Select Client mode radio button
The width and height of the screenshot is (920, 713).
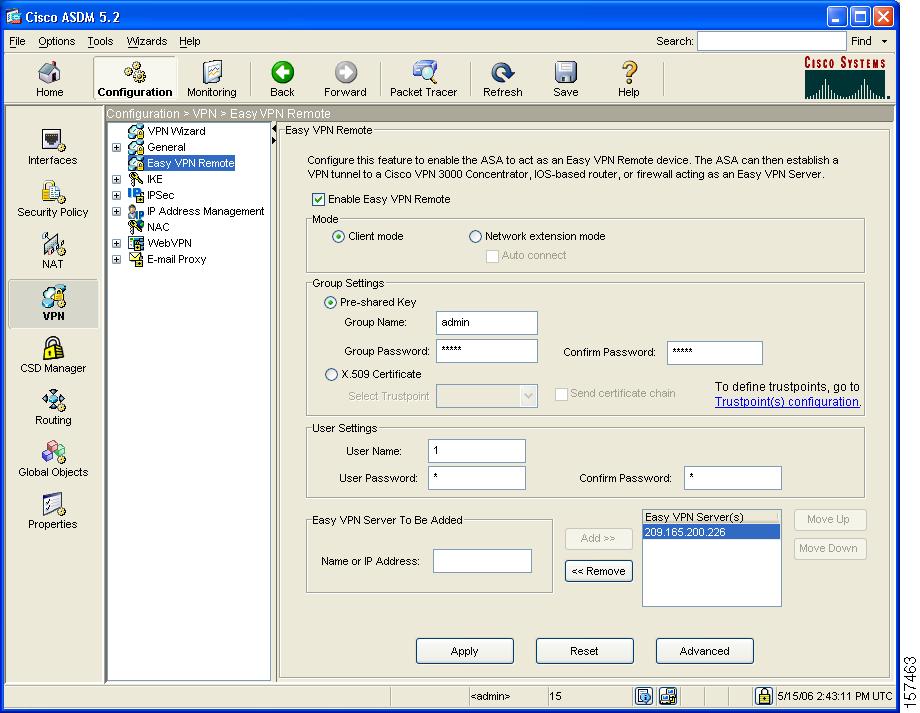[339, 236]
